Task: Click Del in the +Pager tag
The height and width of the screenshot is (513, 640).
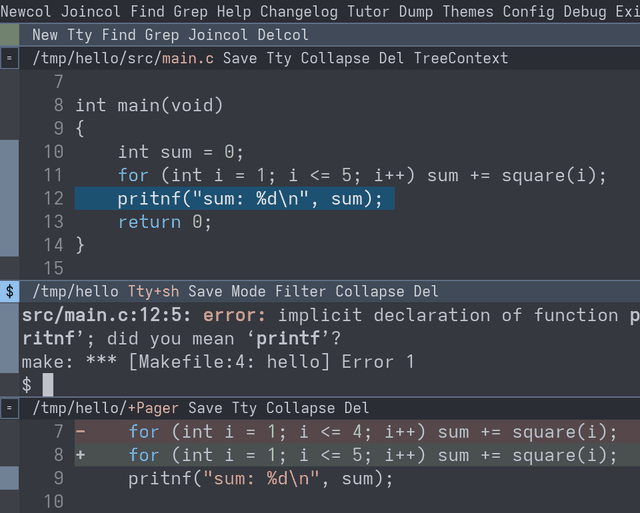Action: (x=357, y=408)
